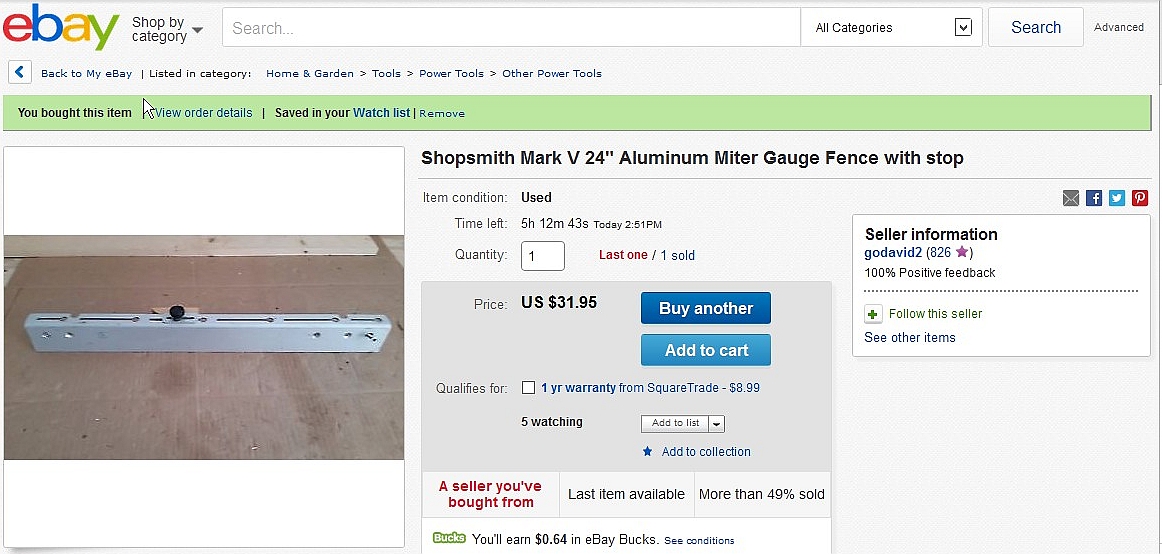Screen dimensions: 1162x554
Task: Open the miter gauge fence product photo
Action: pos(204,347)
